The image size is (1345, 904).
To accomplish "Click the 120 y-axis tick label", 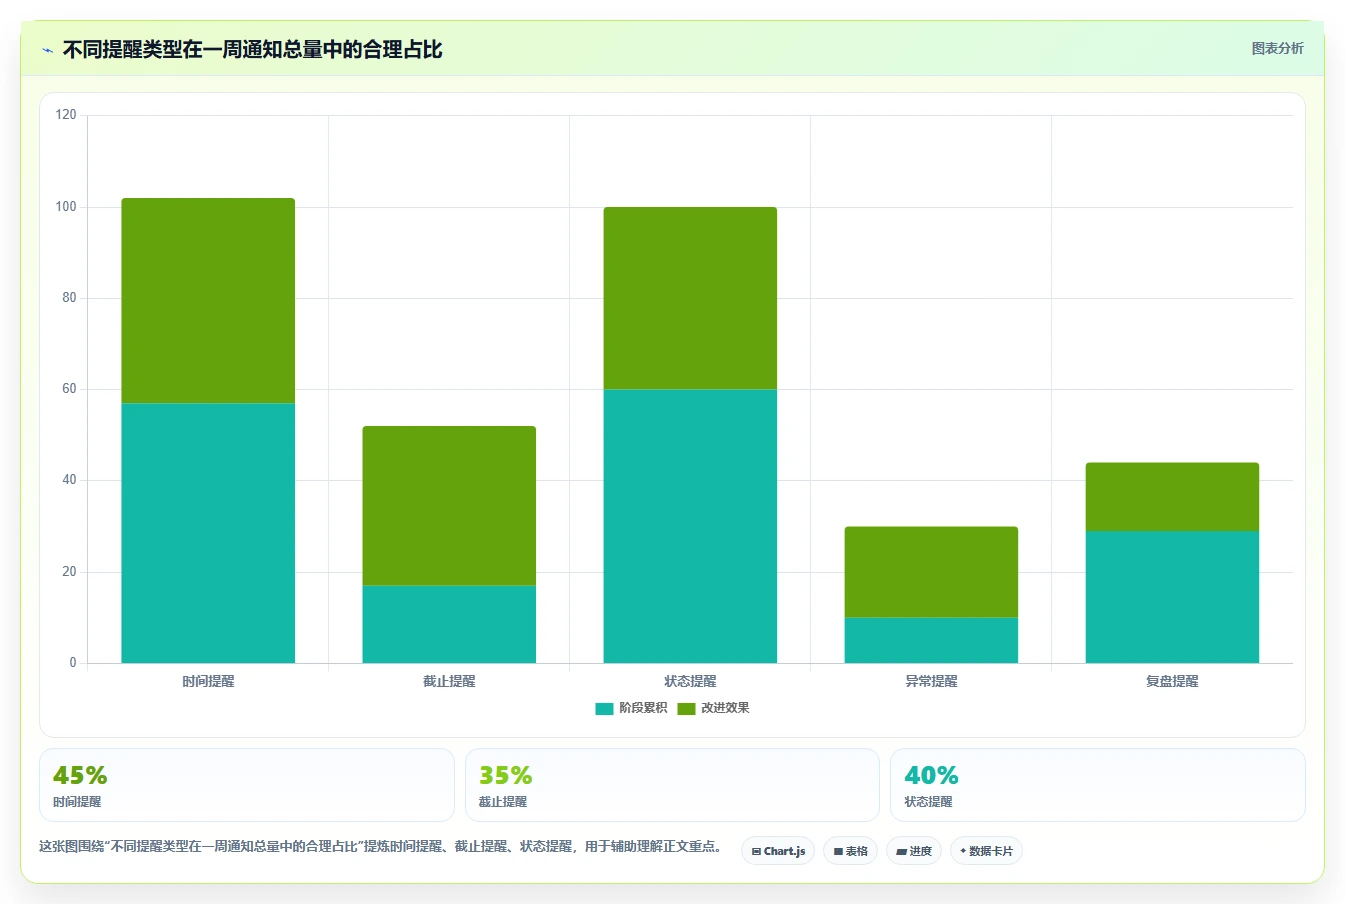I will pyautogui.click(x=66, y=115).
